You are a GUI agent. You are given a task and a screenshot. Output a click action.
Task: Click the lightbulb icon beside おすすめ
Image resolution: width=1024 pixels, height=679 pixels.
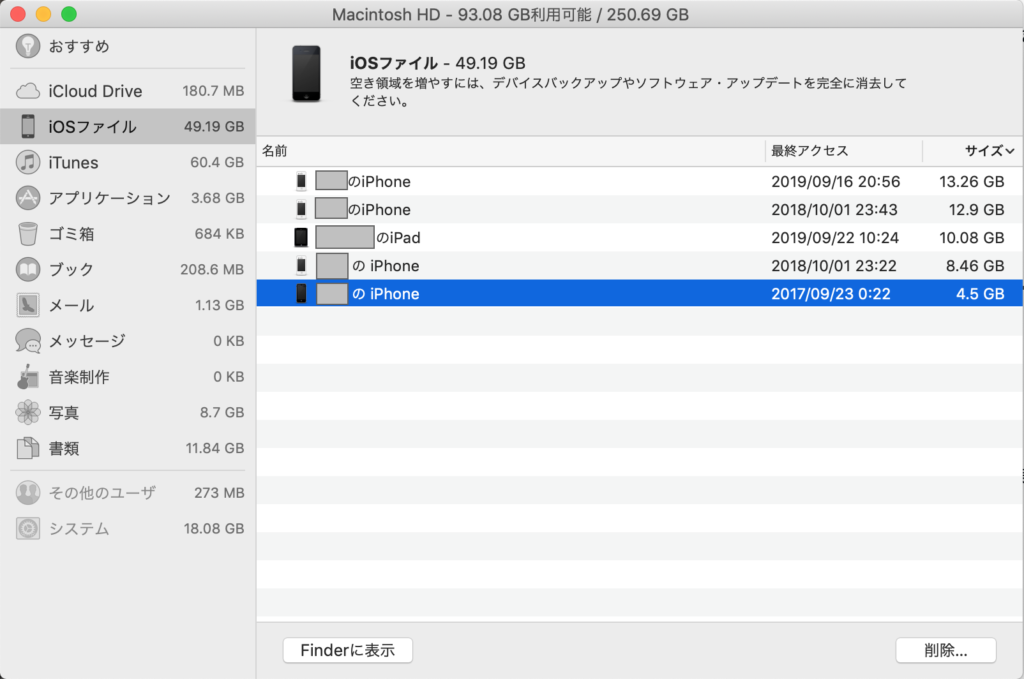tap(27, 46)
